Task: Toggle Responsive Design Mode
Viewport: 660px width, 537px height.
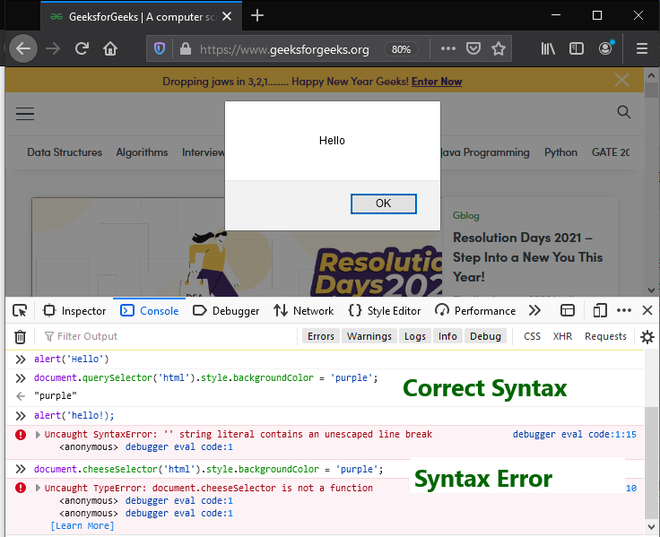Action: tap(600, 311)
